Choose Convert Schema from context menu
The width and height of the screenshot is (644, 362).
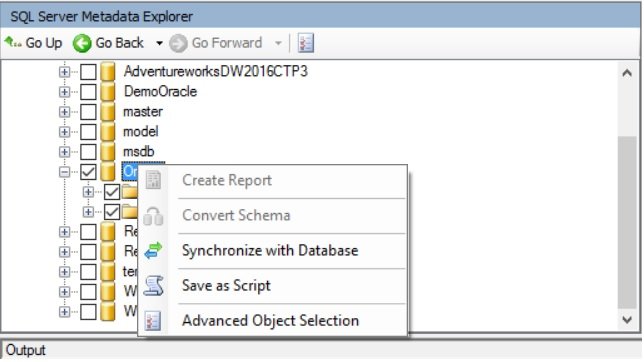(x=273, y=216)
